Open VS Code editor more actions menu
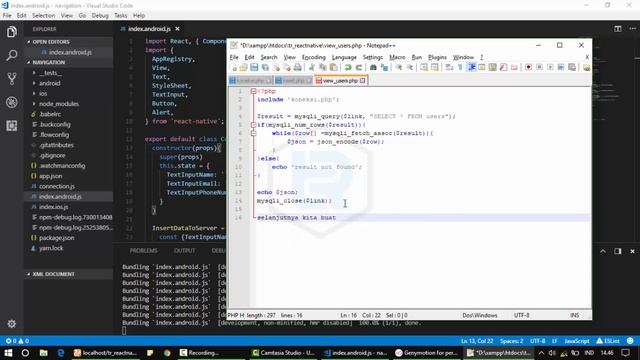 point(632,29)
